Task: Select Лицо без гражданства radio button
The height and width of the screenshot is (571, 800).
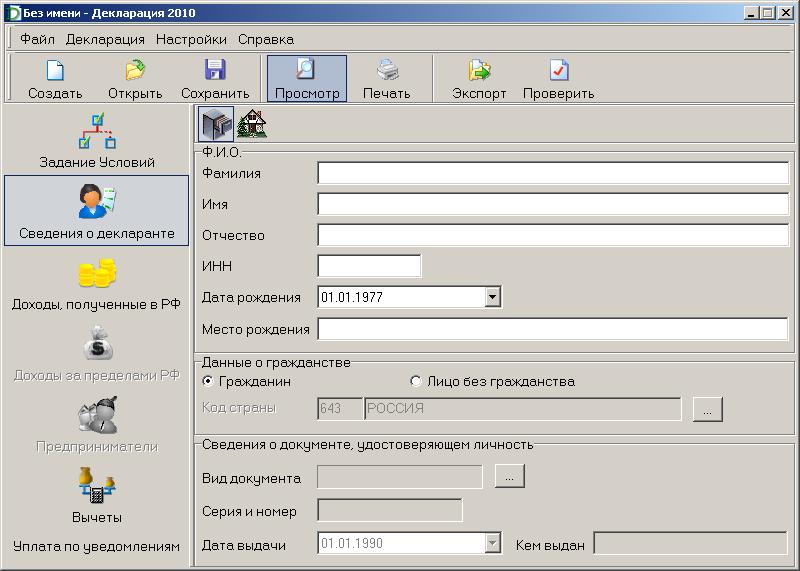Action: (416, 381)
